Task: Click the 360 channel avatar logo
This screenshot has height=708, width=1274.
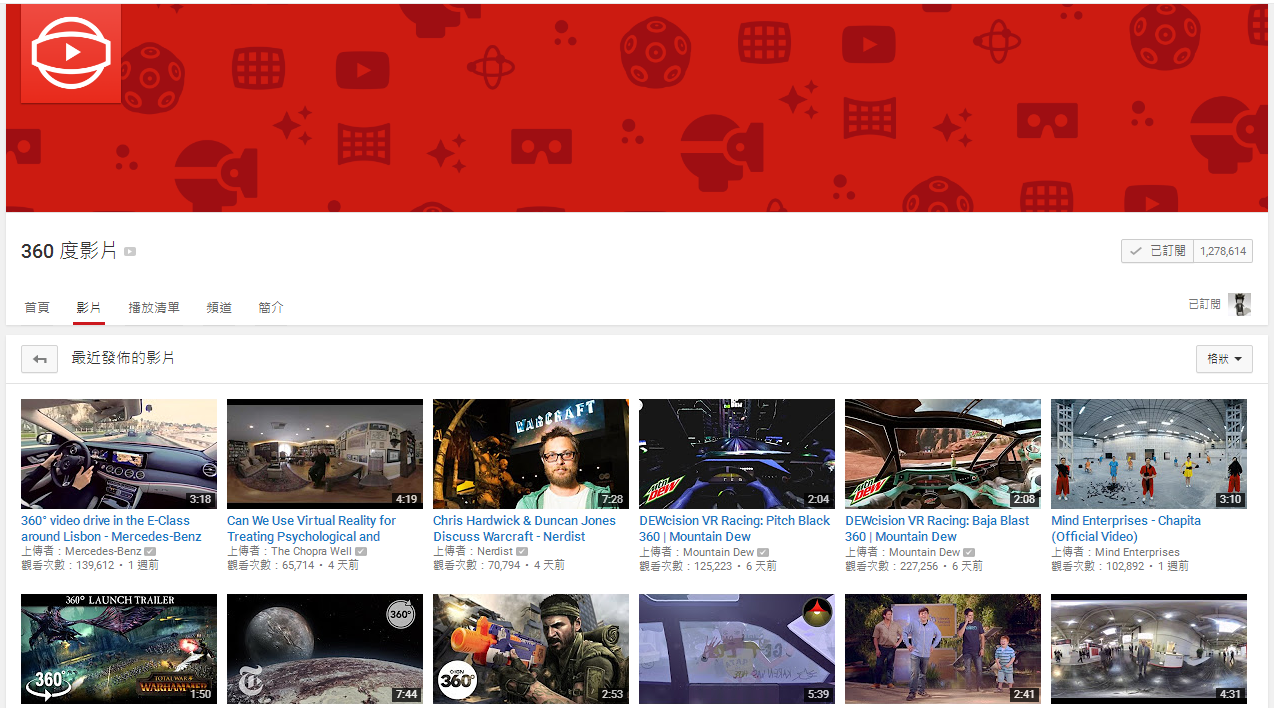Action: coord(71,52)
